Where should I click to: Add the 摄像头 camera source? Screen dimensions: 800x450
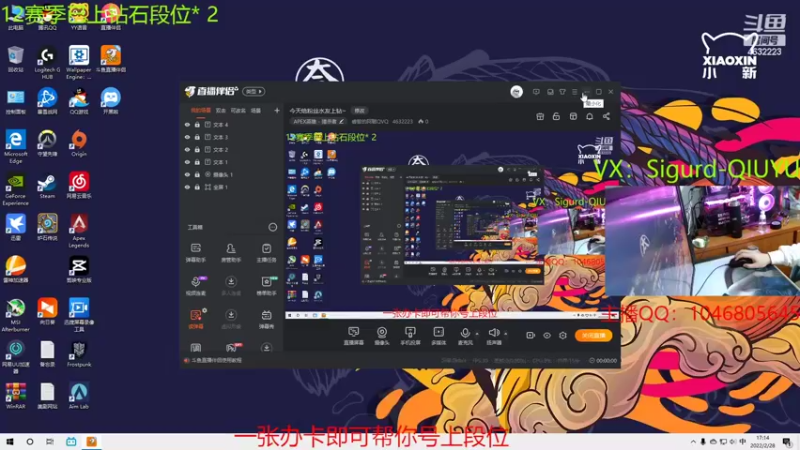click(x=382, y=336)
